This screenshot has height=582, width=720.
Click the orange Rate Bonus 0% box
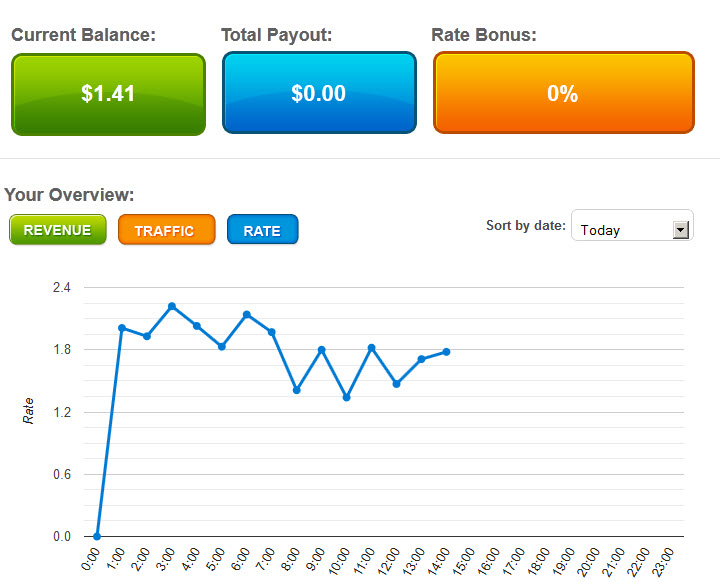pos(563,94)
